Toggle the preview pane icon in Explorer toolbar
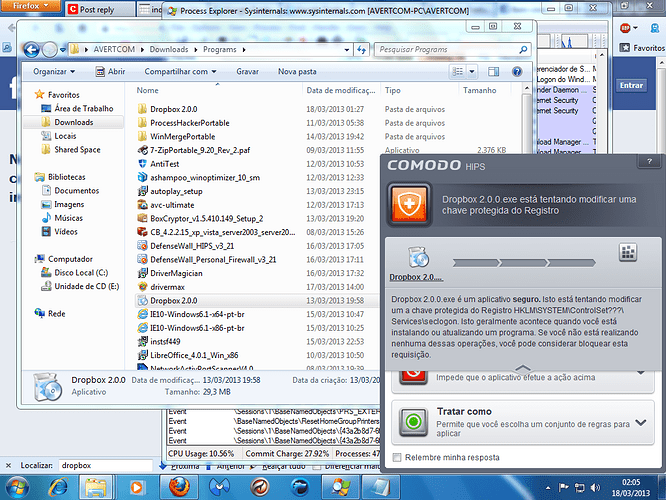The image size is (666, 500). tap(494, 71)
